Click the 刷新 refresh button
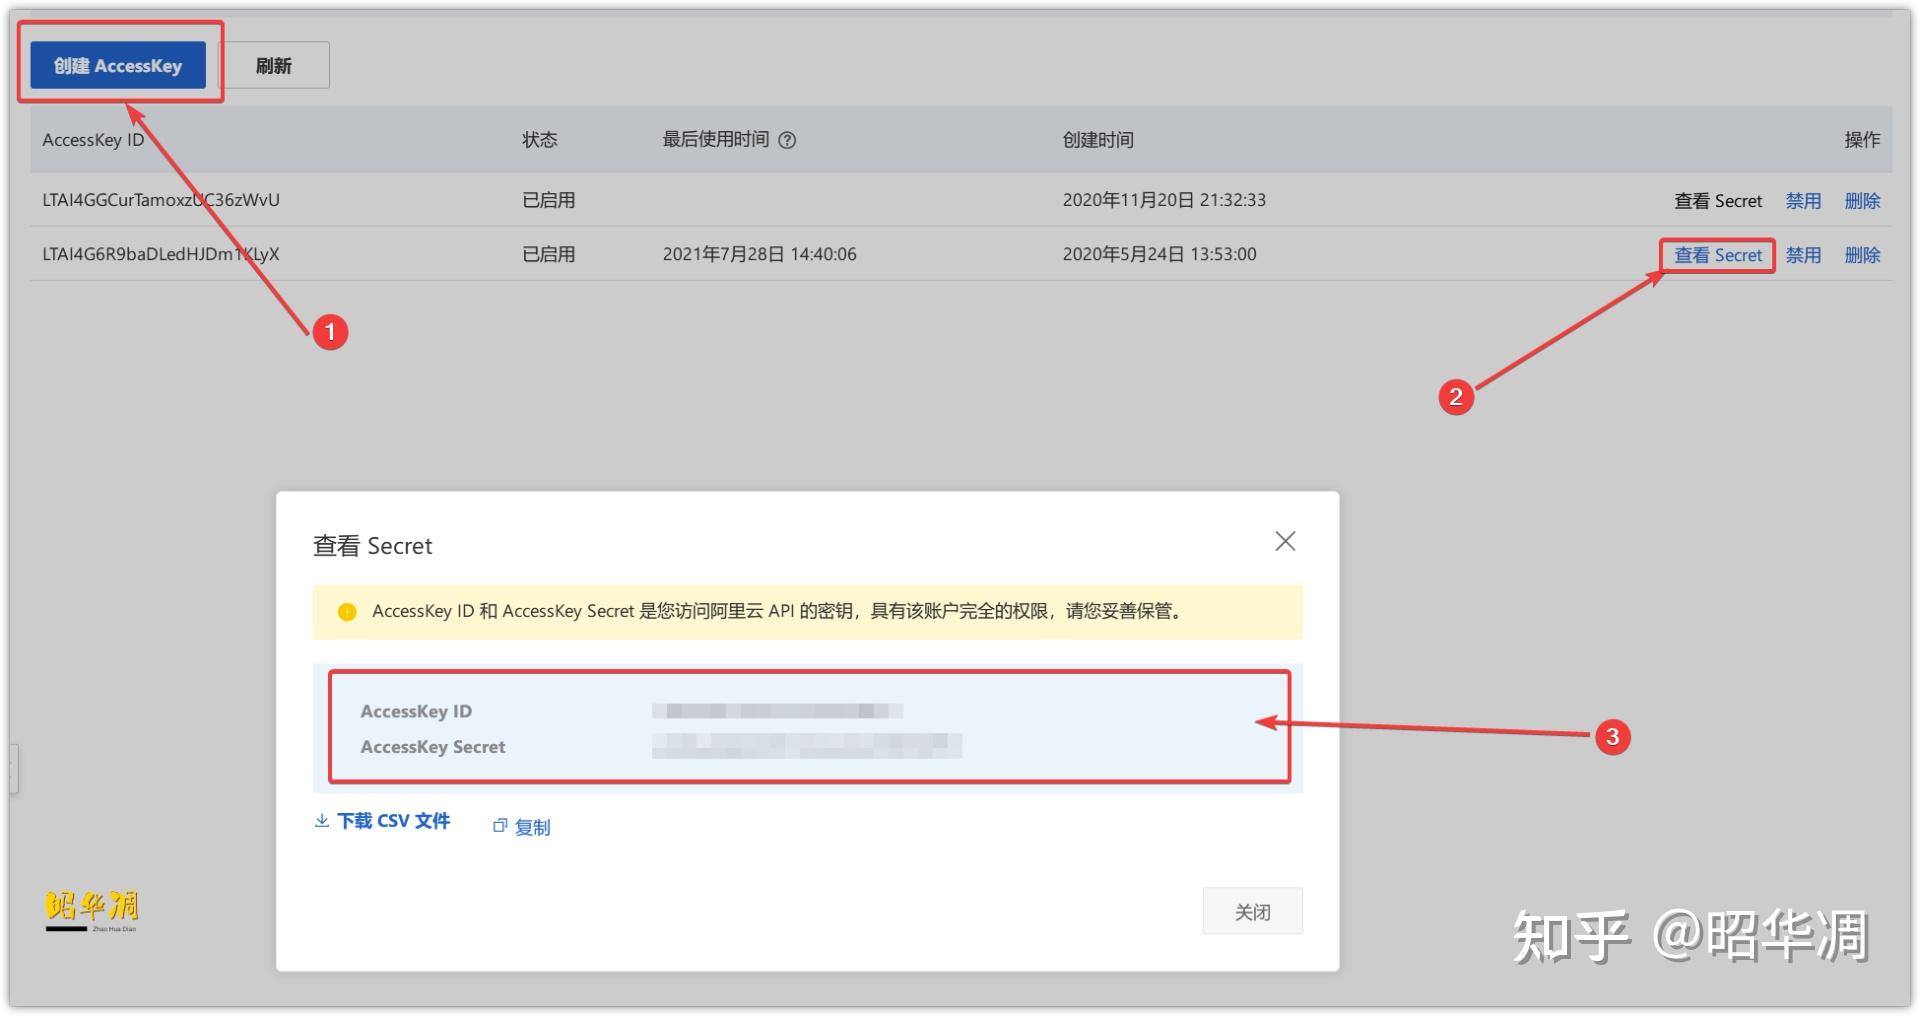 [x=274, y=64]
